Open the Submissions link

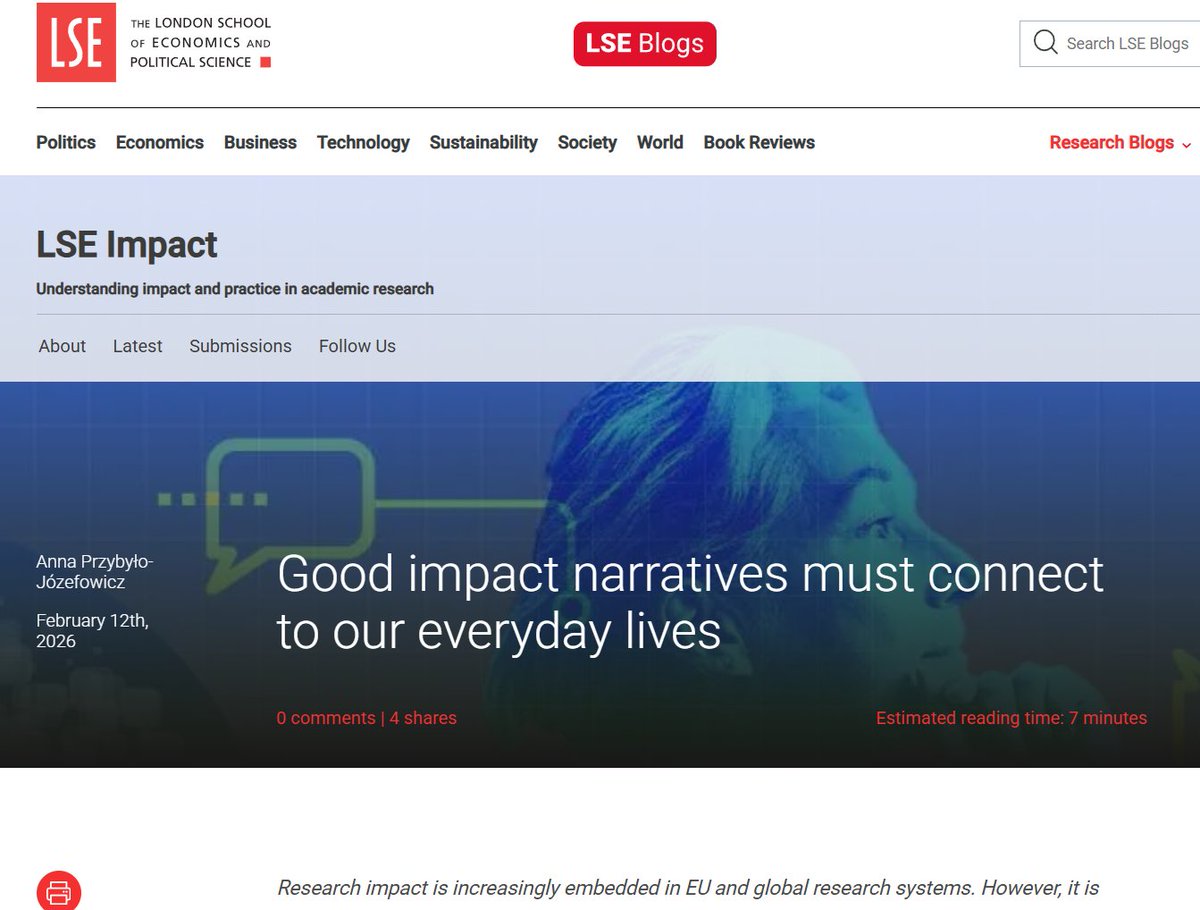[x=241, y=346]
